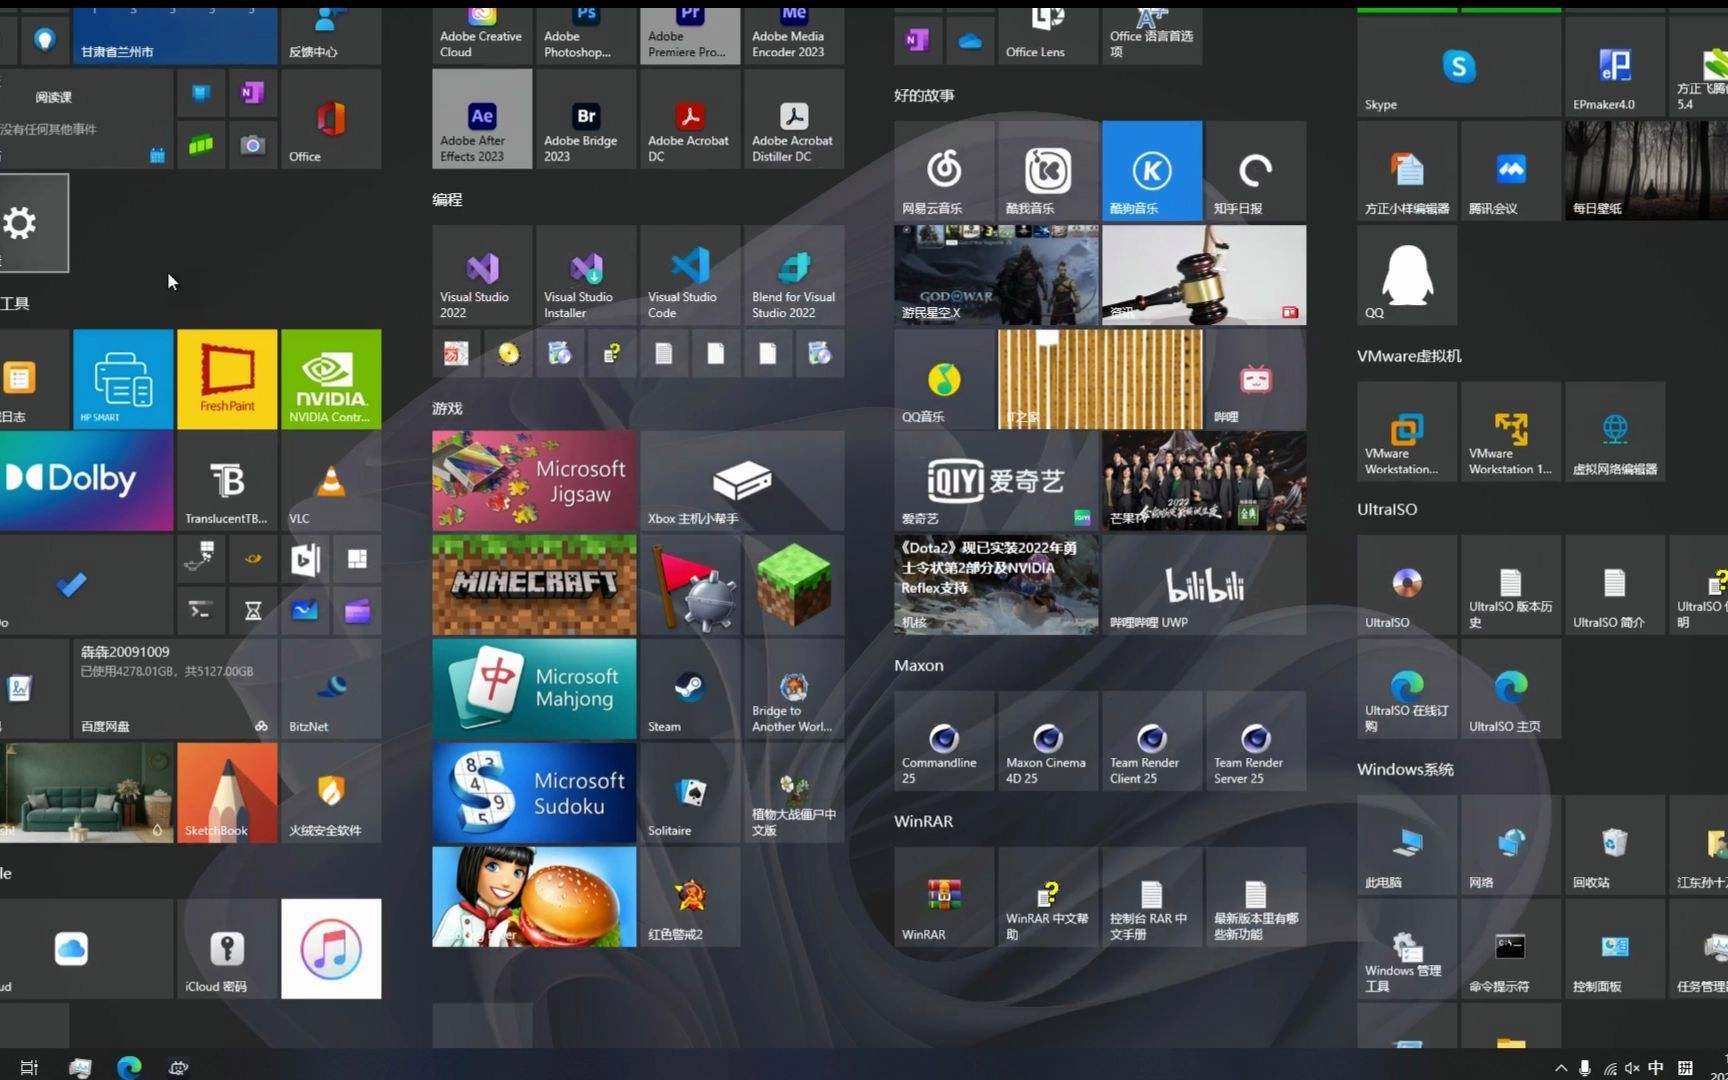Screen dimensions: 1728x1080
Task: Open 百度网盘 storage tile
Action: (175, 689)
